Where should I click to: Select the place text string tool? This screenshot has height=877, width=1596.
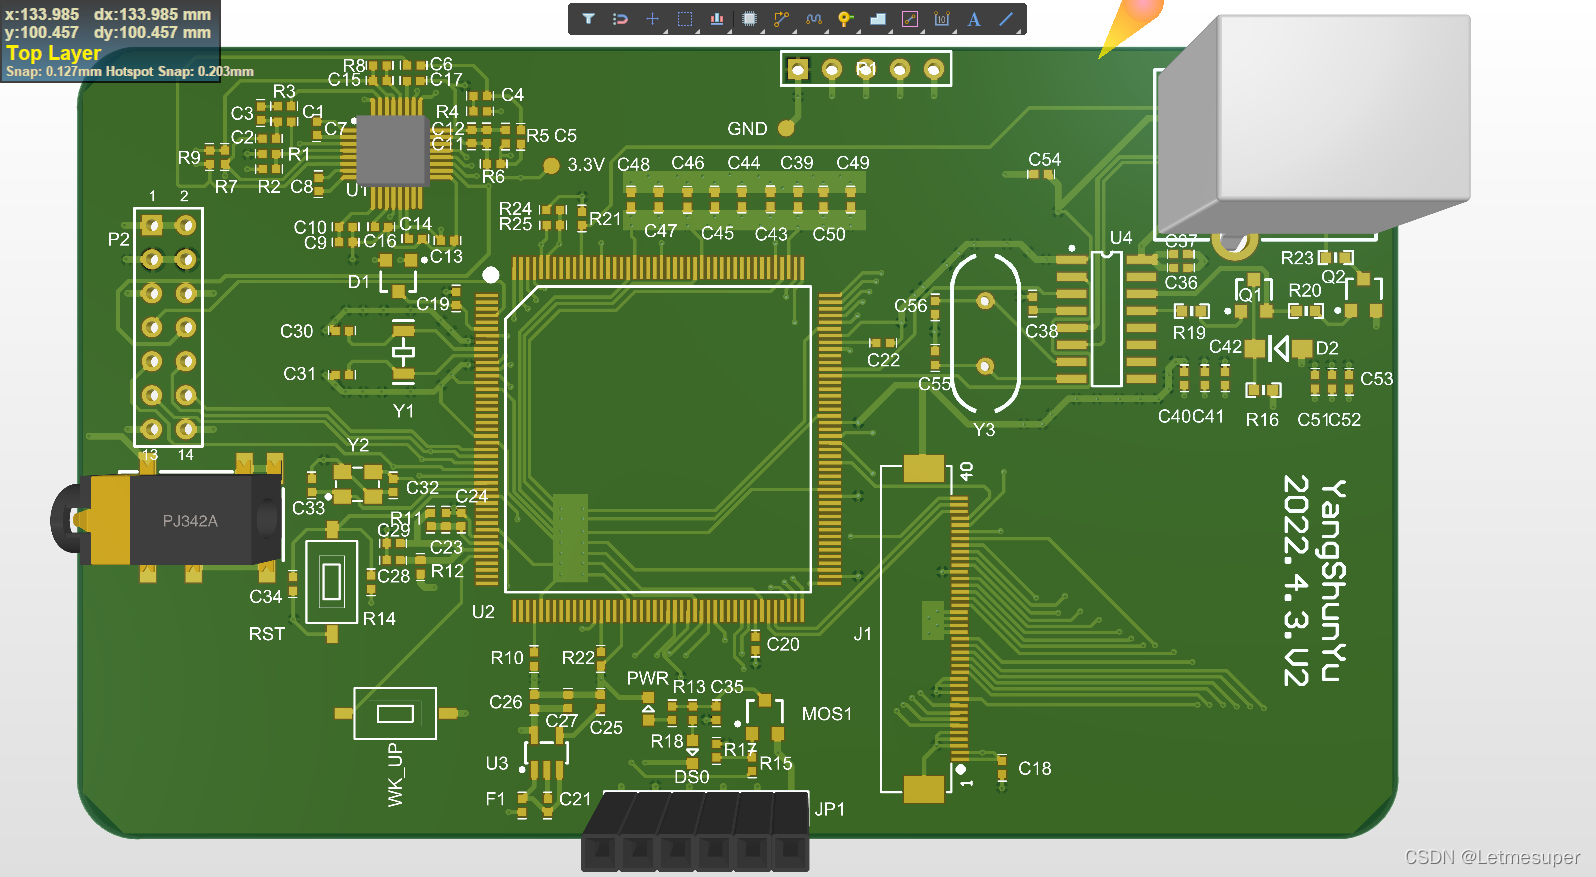(x=973, y=19)
